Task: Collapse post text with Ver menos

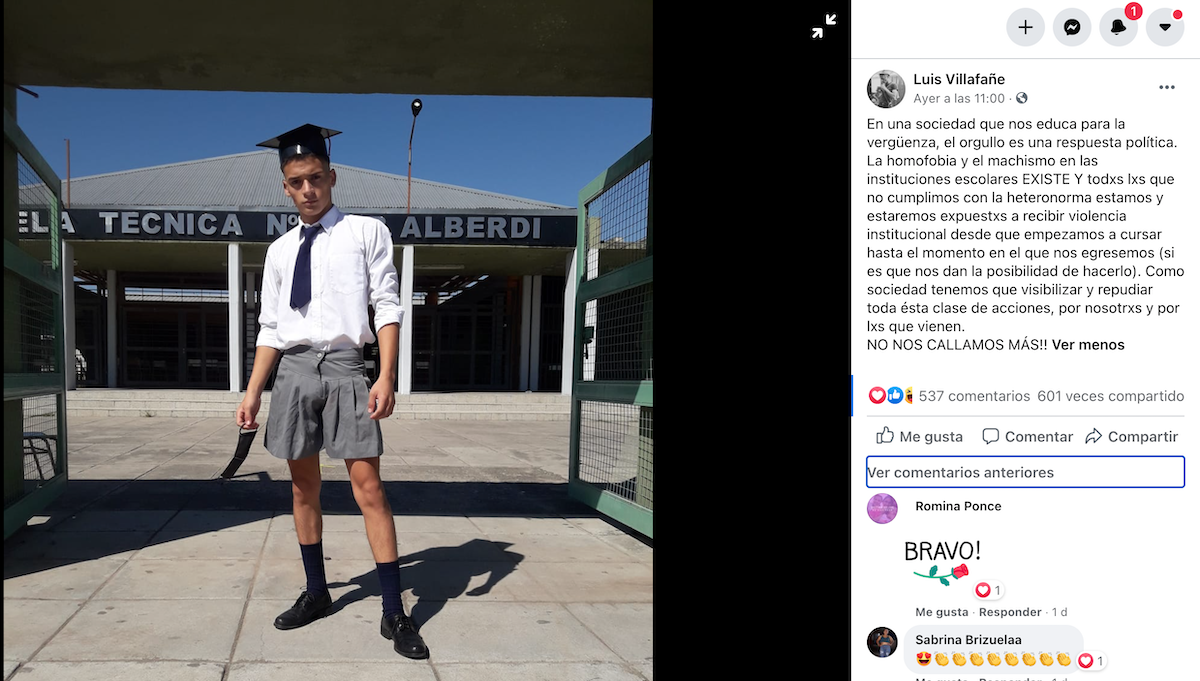Action: [x=1088, y=345]
